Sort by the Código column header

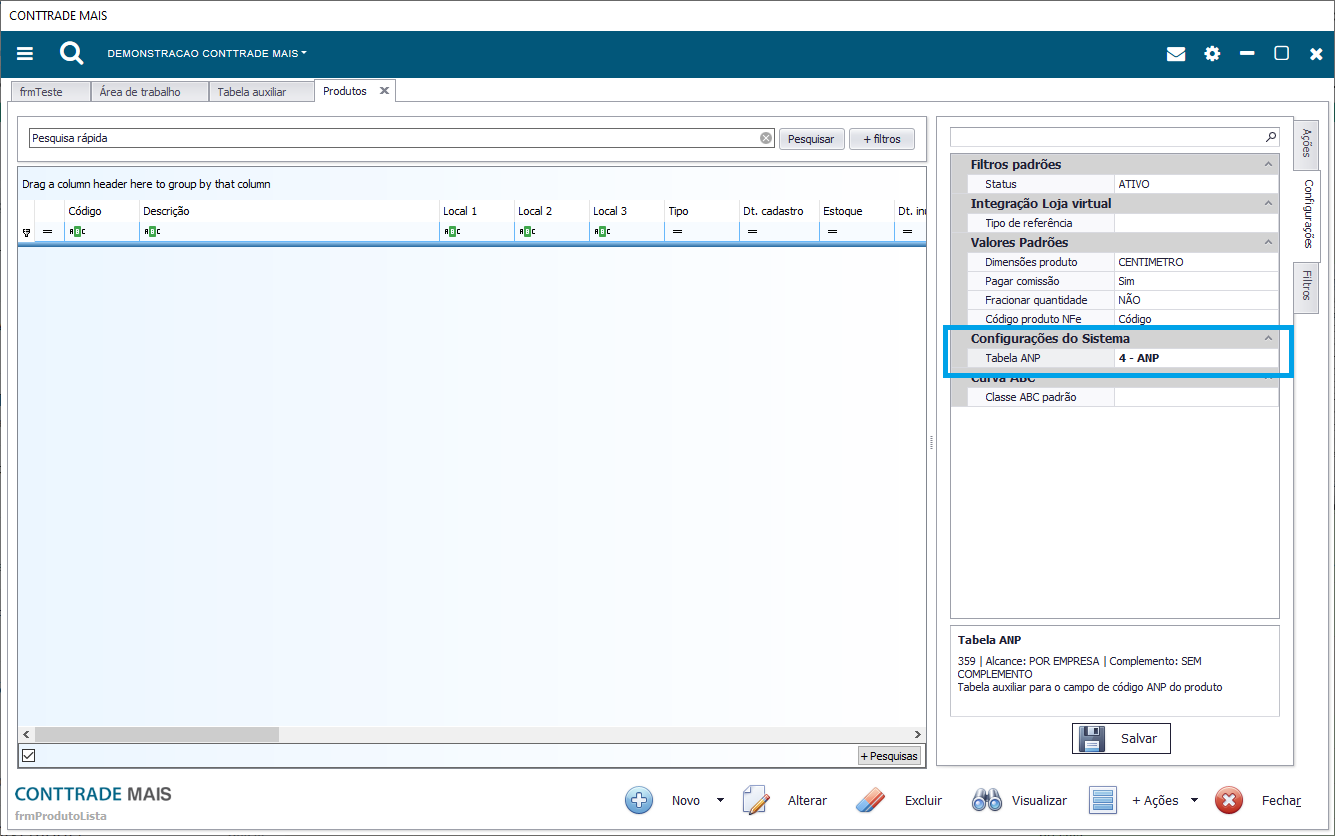click(x=102, y=211)
